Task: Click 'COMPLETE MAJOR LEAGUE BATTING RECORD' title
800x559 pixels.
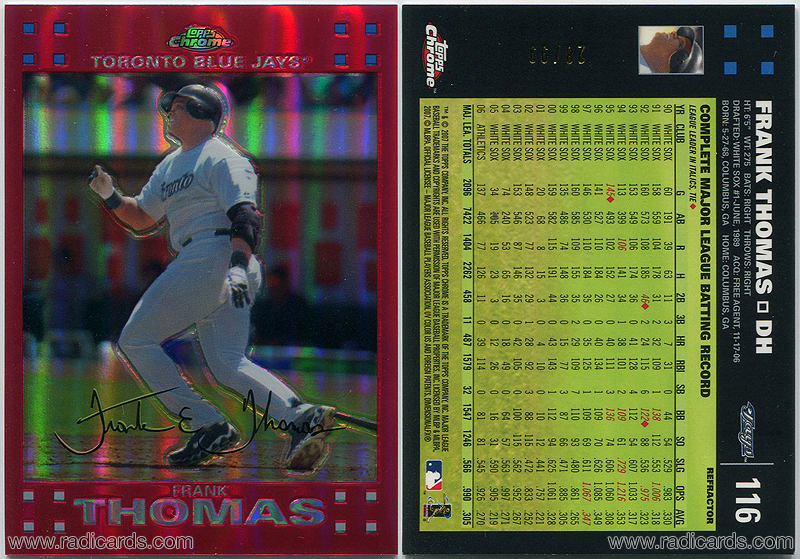Action: (x=705, y=251)
